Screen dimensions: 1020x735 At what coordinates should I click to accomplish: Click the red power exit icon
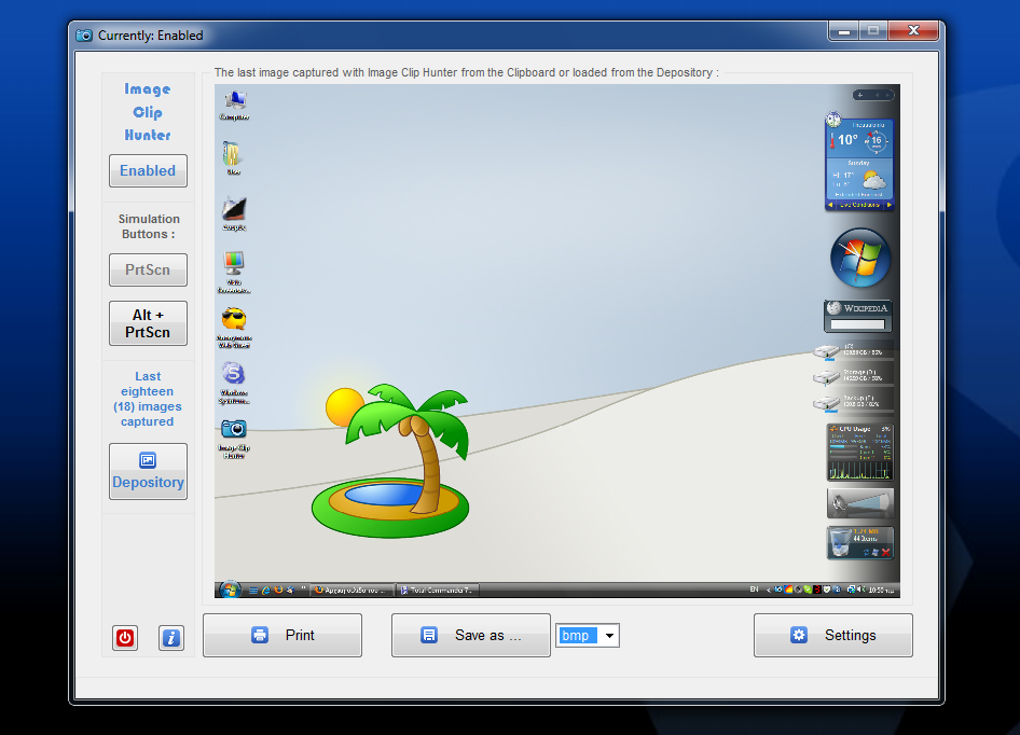[x=125, y=637]
